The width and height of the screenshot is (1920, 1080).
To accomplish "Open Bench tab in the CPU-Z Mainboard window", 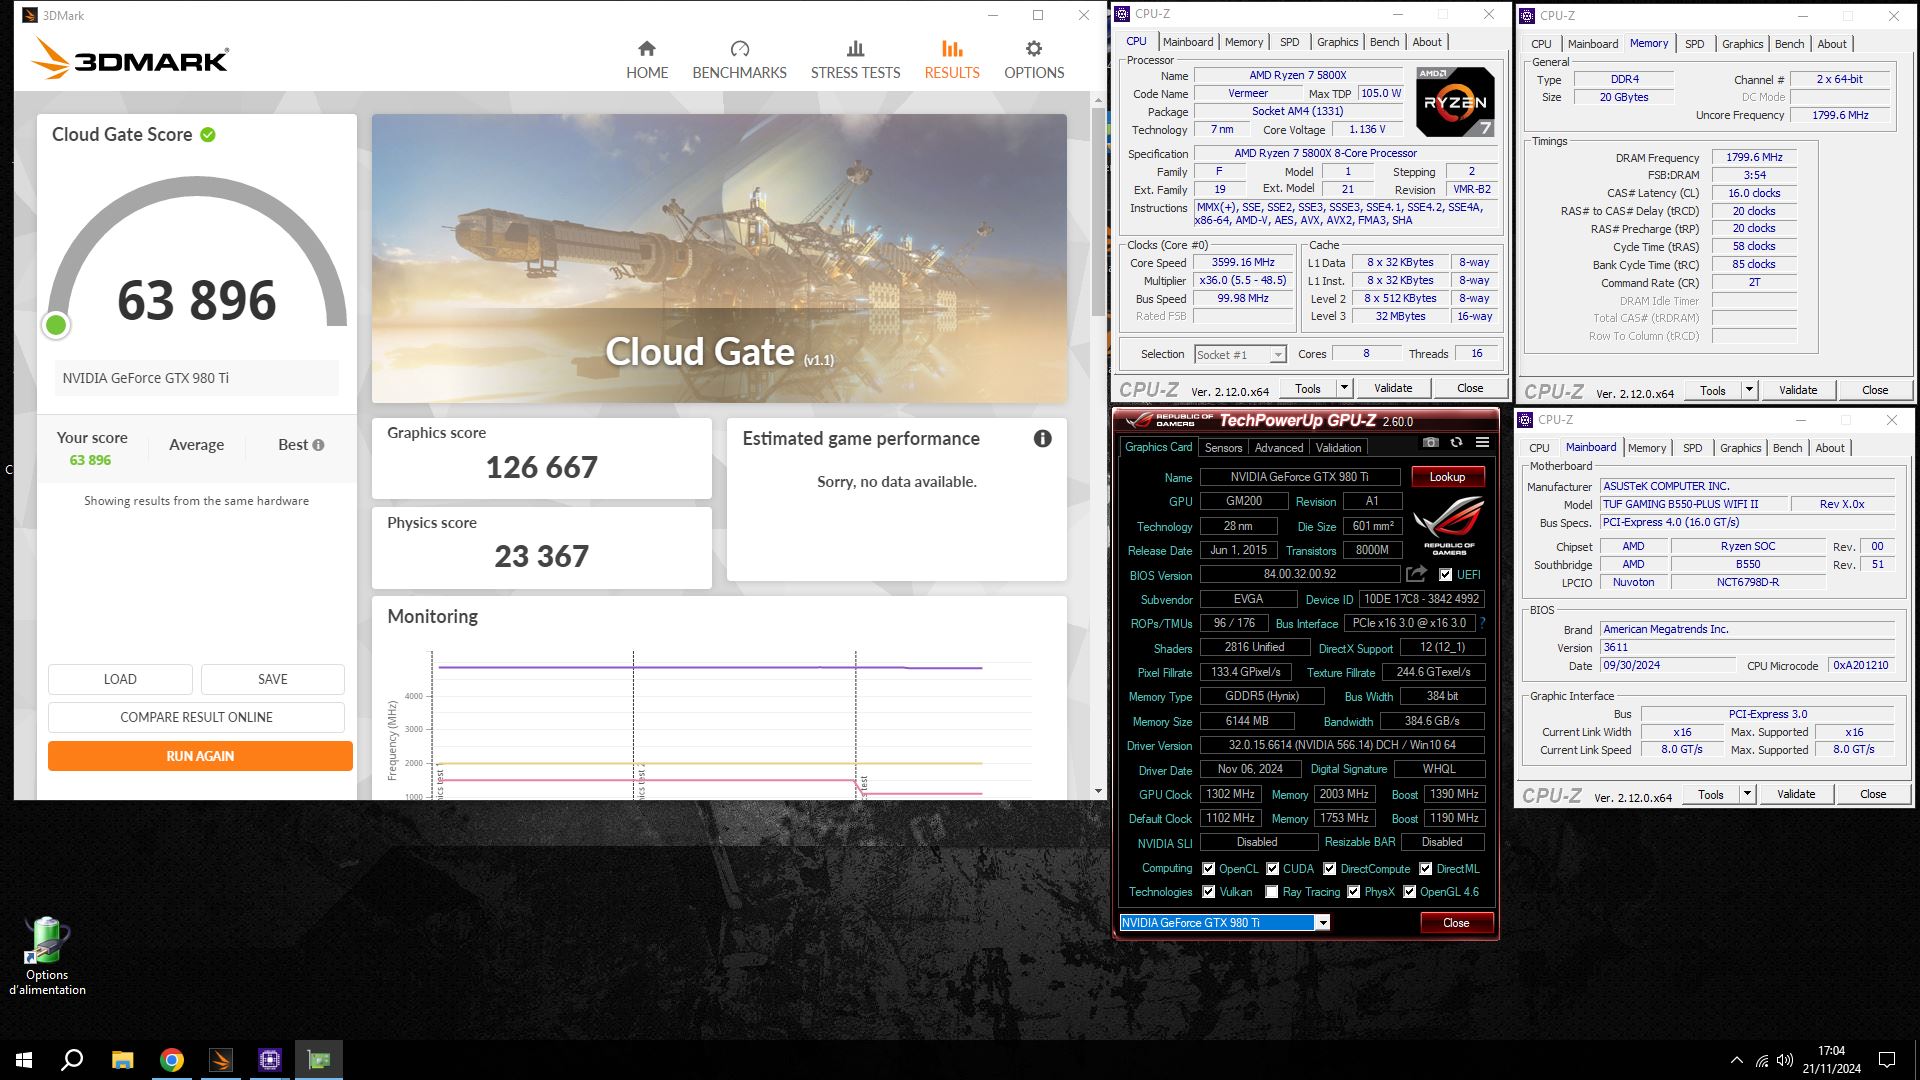I will tap(1787, 448).
